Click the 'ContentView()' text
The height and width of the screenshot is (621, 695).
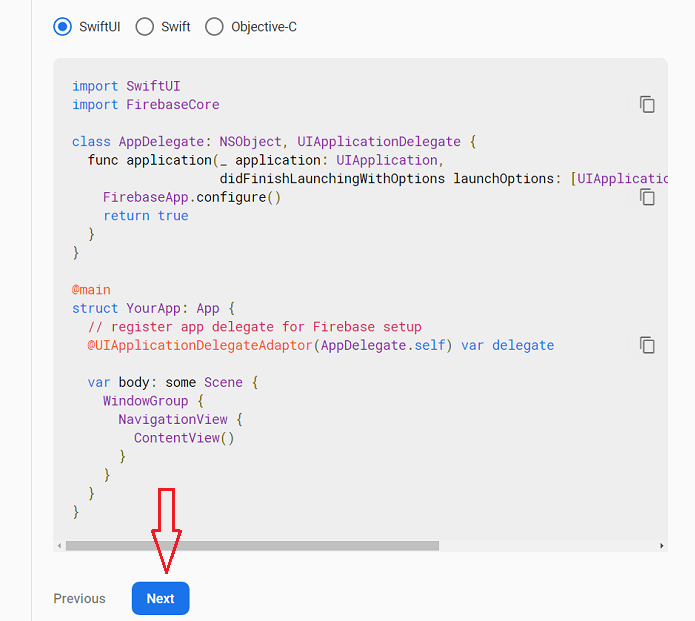[184, 438]
